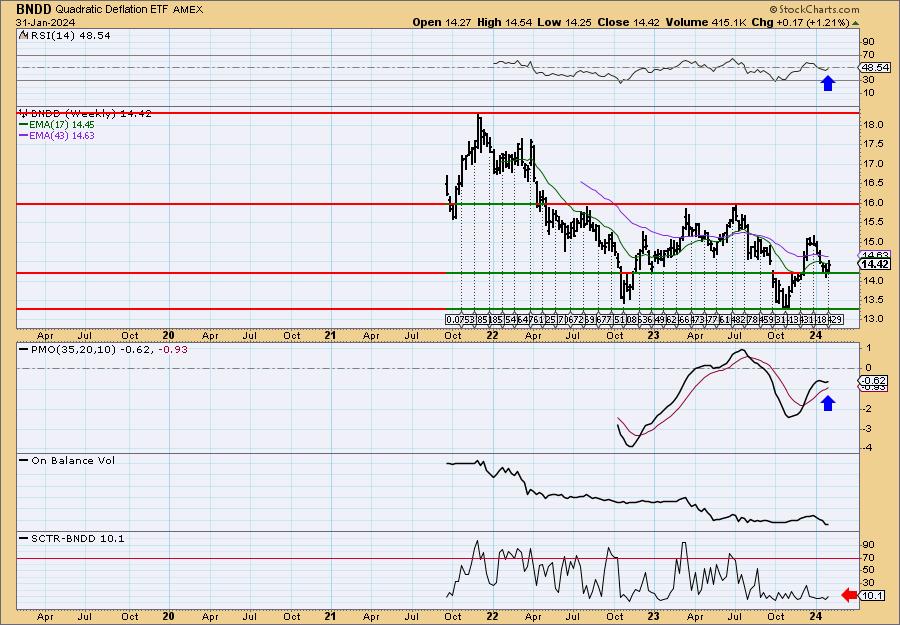
Task: Click the AMEX exchange label
Action: 187,10
